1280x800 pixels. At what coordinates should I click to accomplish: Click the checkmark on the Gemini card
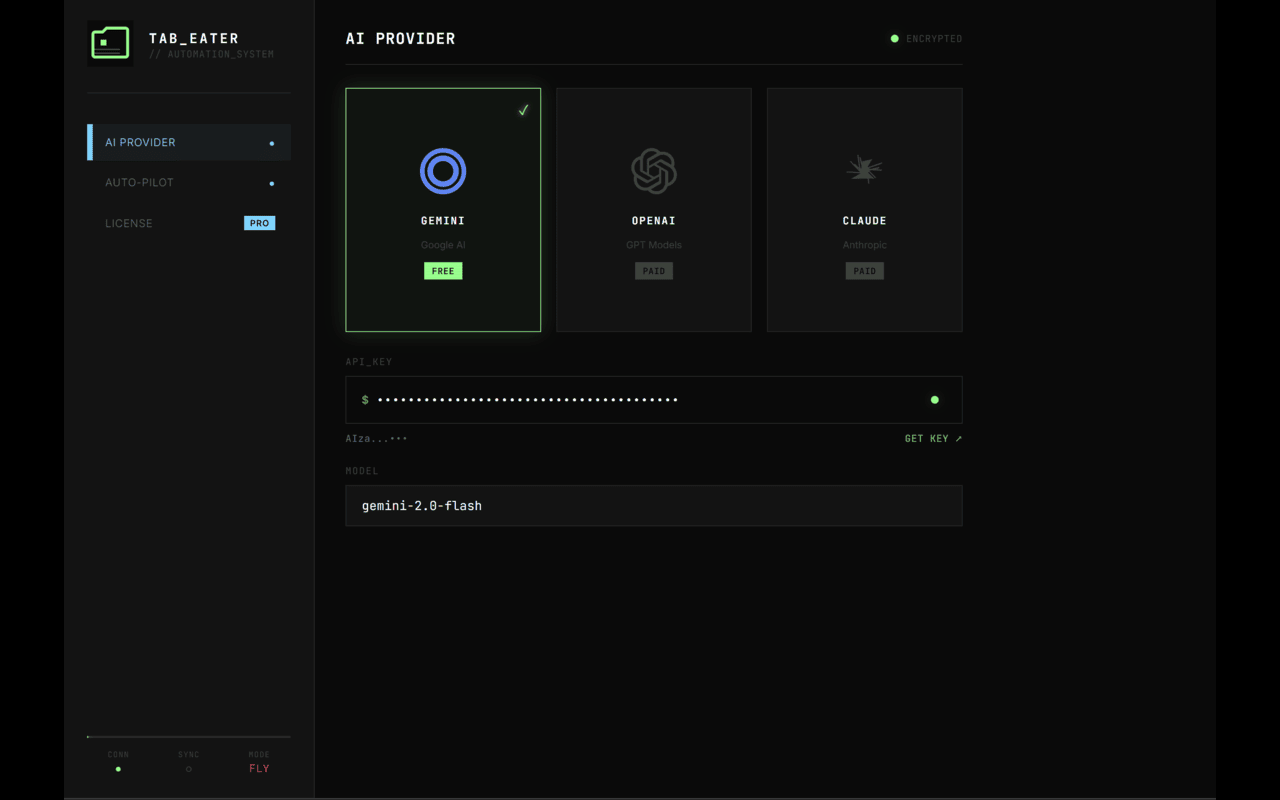click(523, 110)
